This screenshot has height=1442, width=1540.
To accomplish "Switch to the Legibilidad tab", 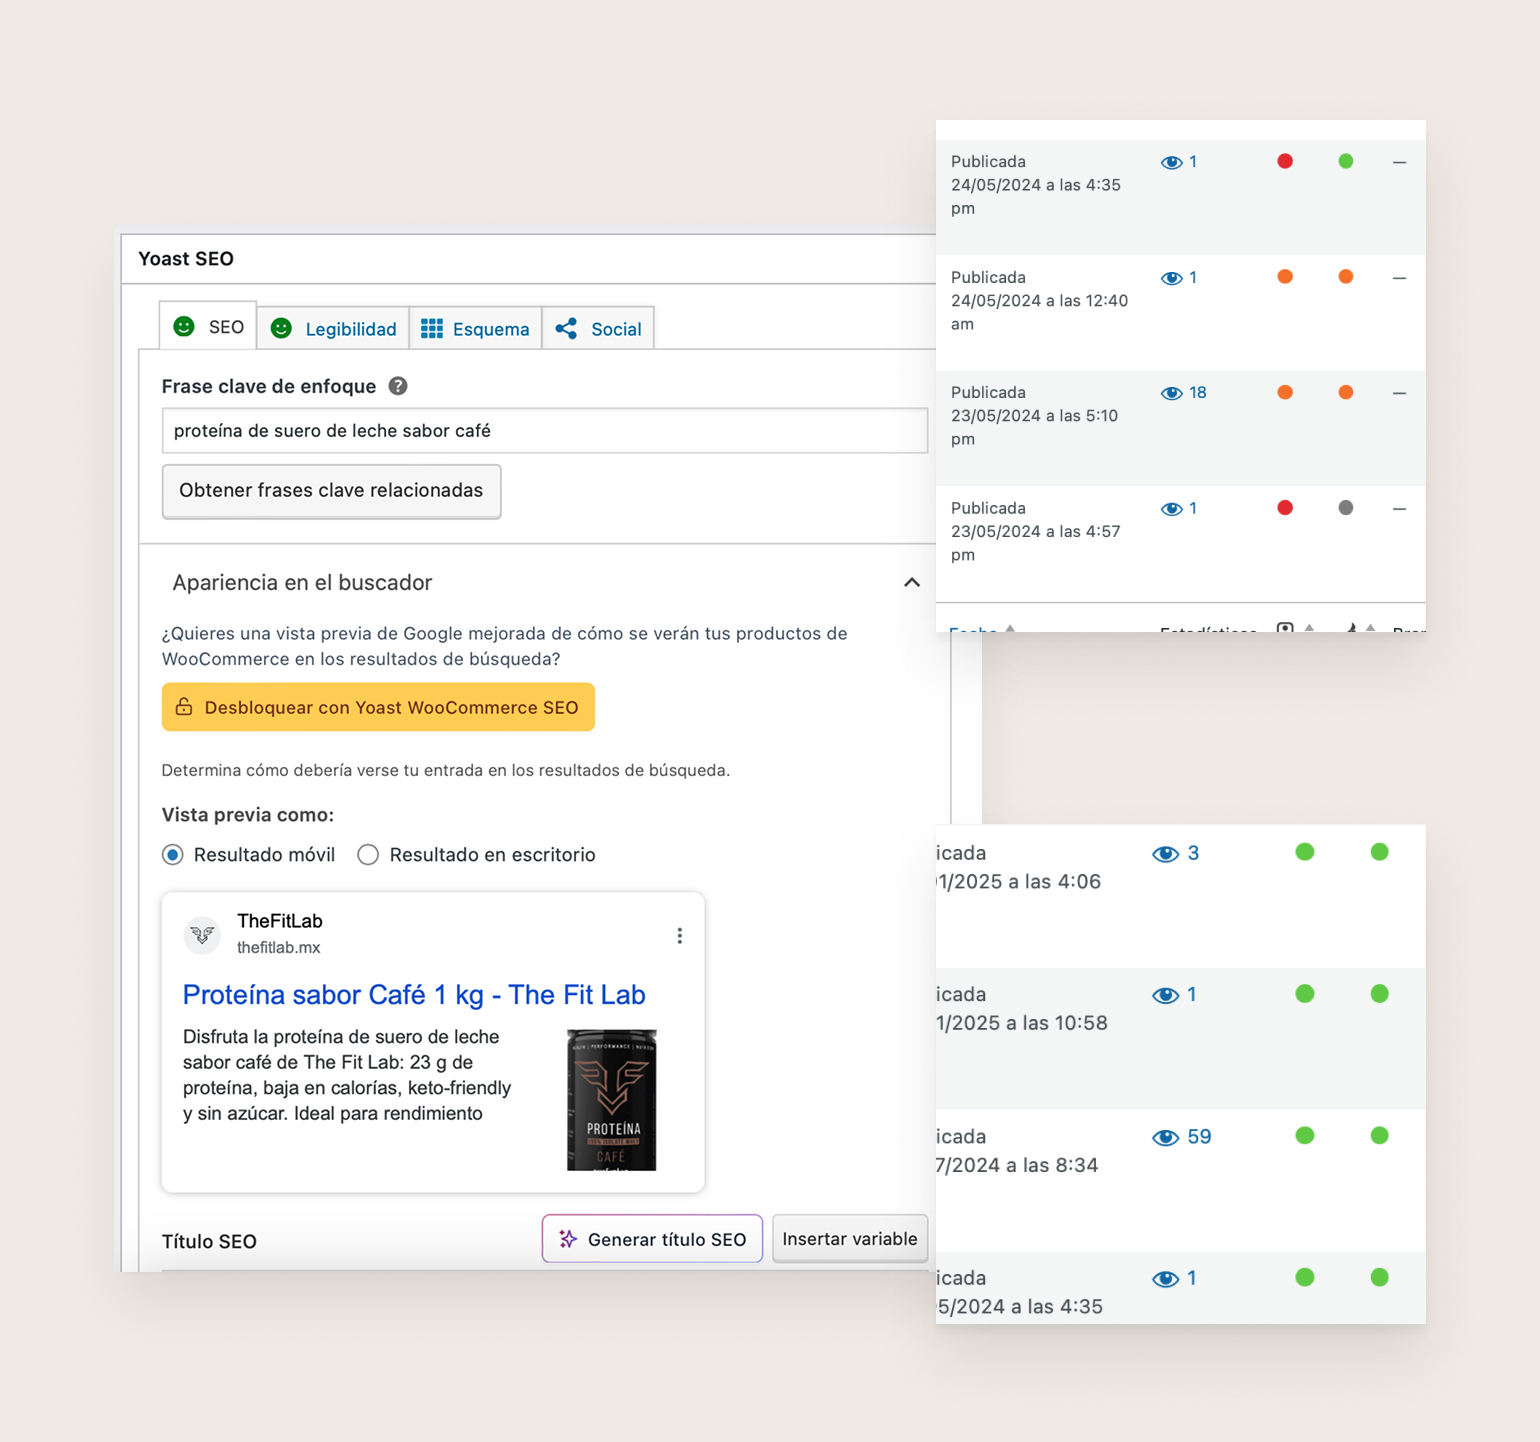I will click(x=349, y=328).
